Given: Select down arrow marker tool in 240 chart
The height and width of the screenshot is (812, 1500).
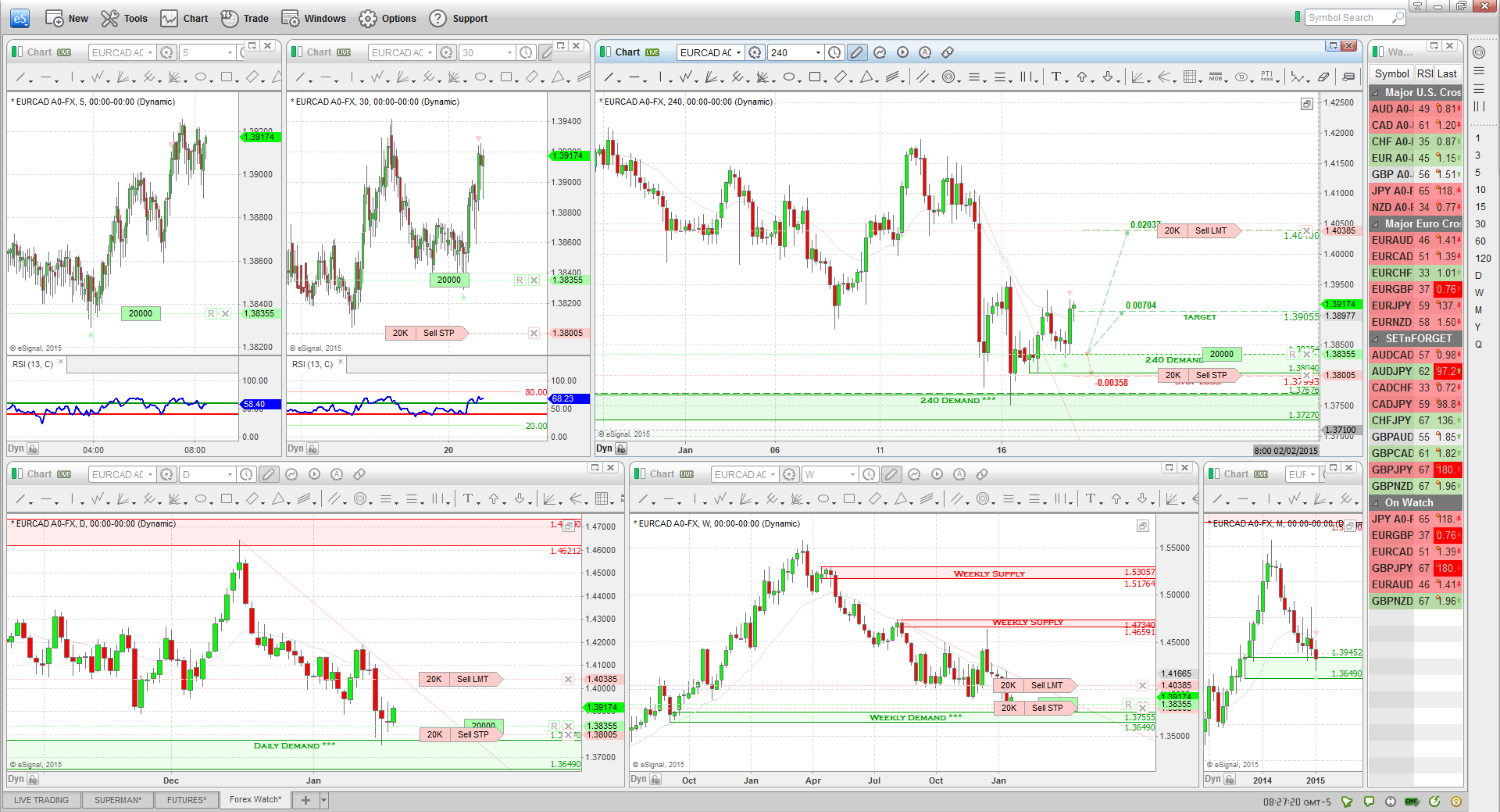Looking at the screenshot, I should pyautogui.click(x=1108, y=77).
